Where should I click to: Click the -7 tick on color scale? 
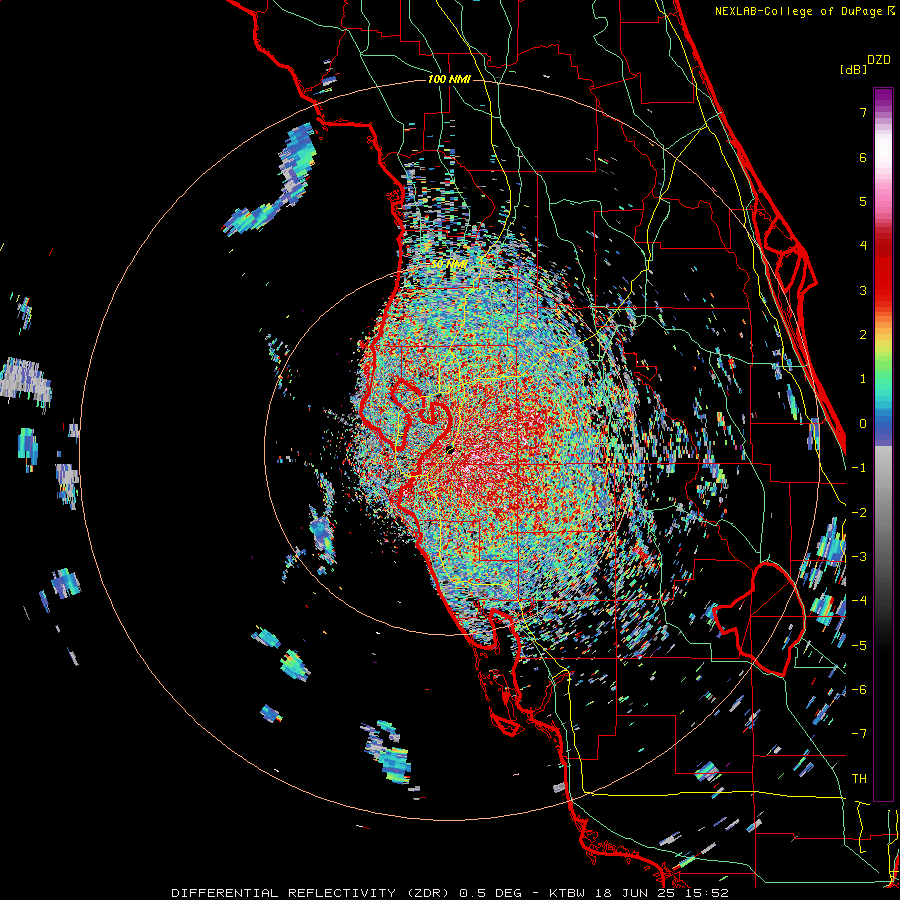pos(859,734)
